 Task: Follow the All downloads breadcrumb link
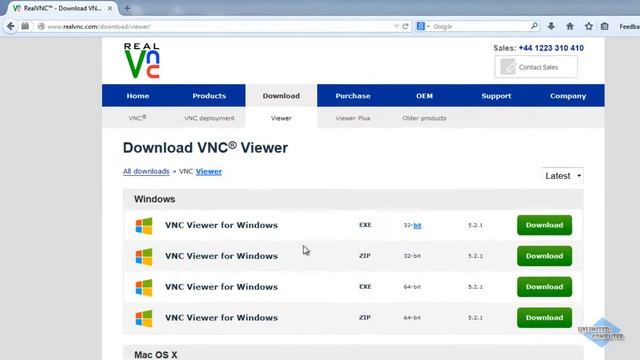146,171
